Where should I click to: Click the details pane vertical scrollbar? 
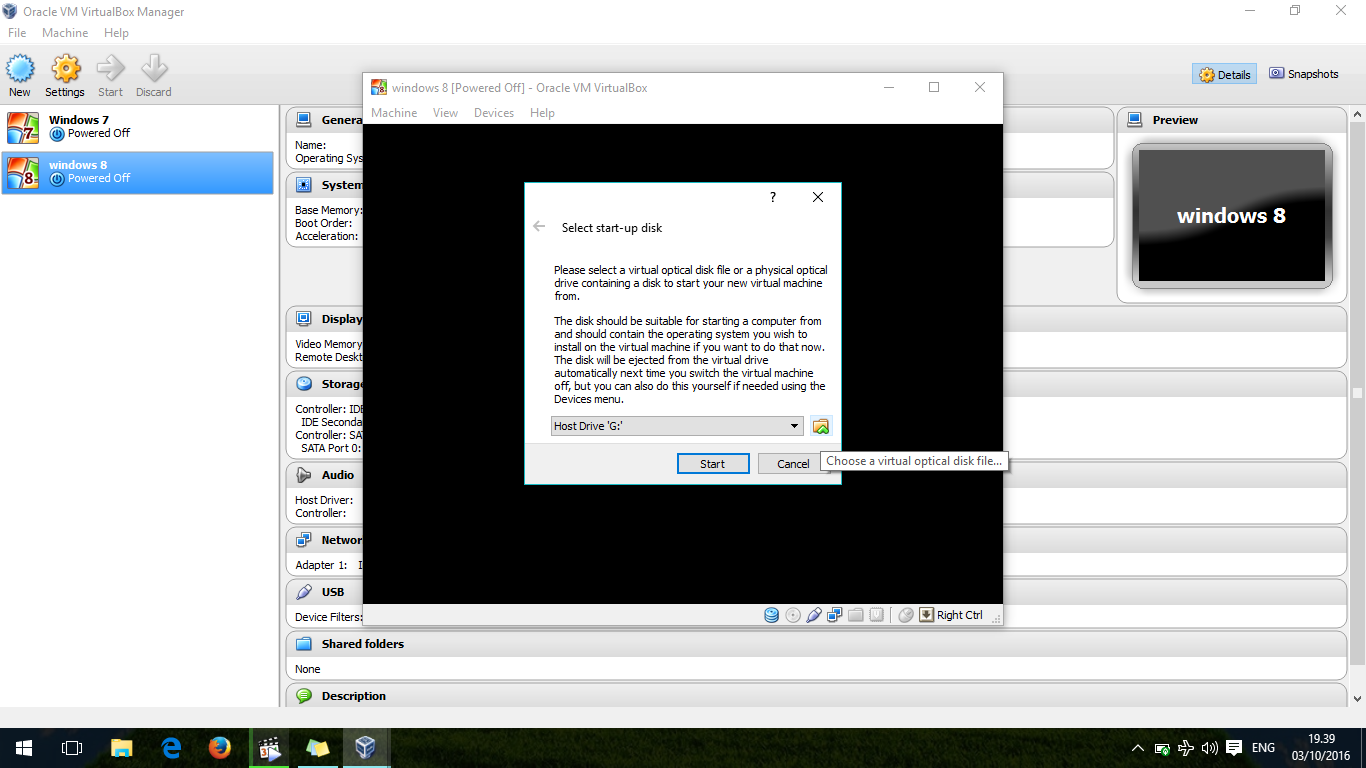tap(1357, 393)
